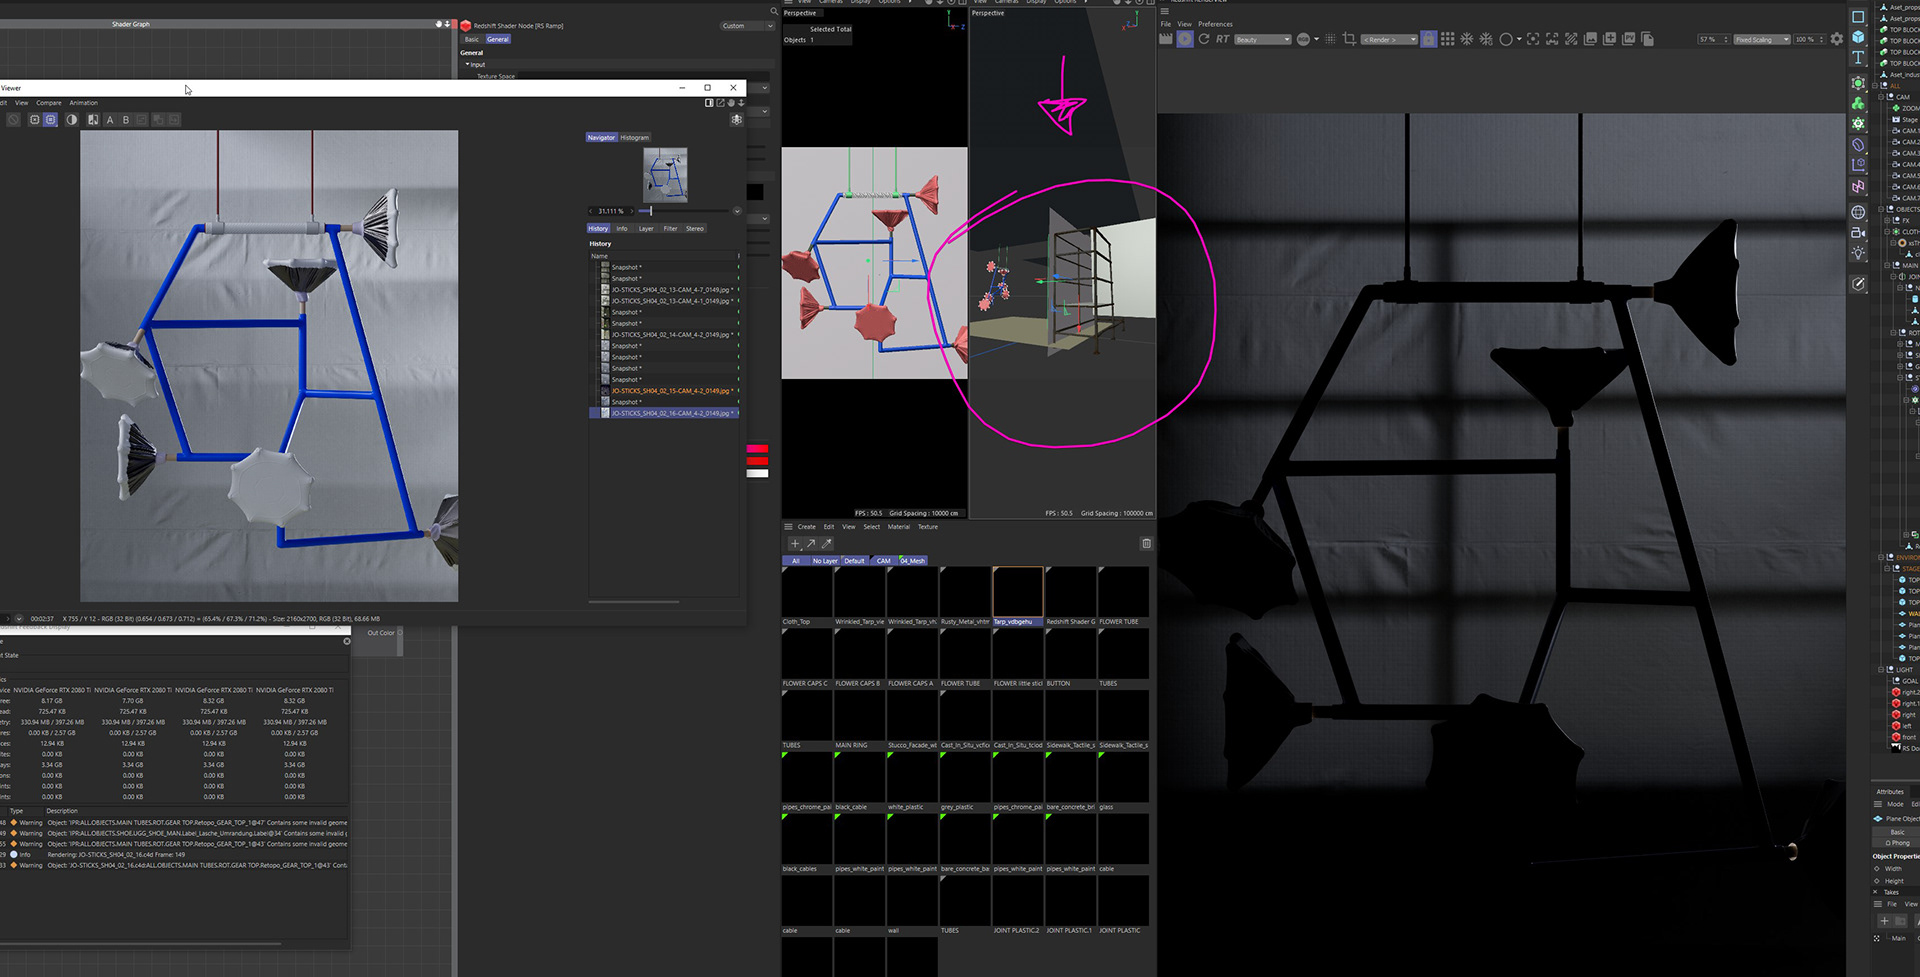1920x977 pixels.
Task: Click the trash delete material icon
Action: coord(1146,544)
